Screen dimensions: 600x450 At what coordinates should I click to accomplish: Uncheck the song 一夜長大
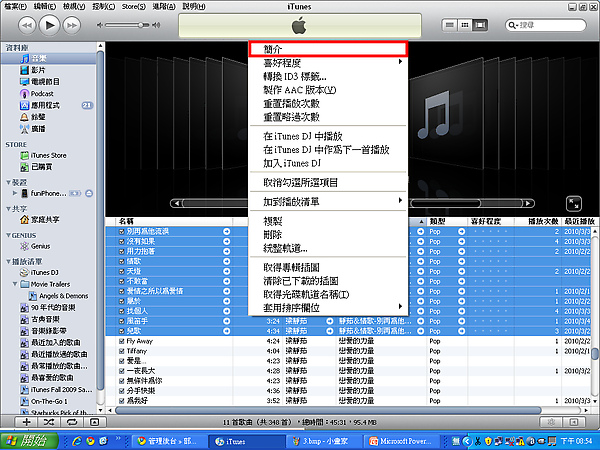click(x=122, y=371)
